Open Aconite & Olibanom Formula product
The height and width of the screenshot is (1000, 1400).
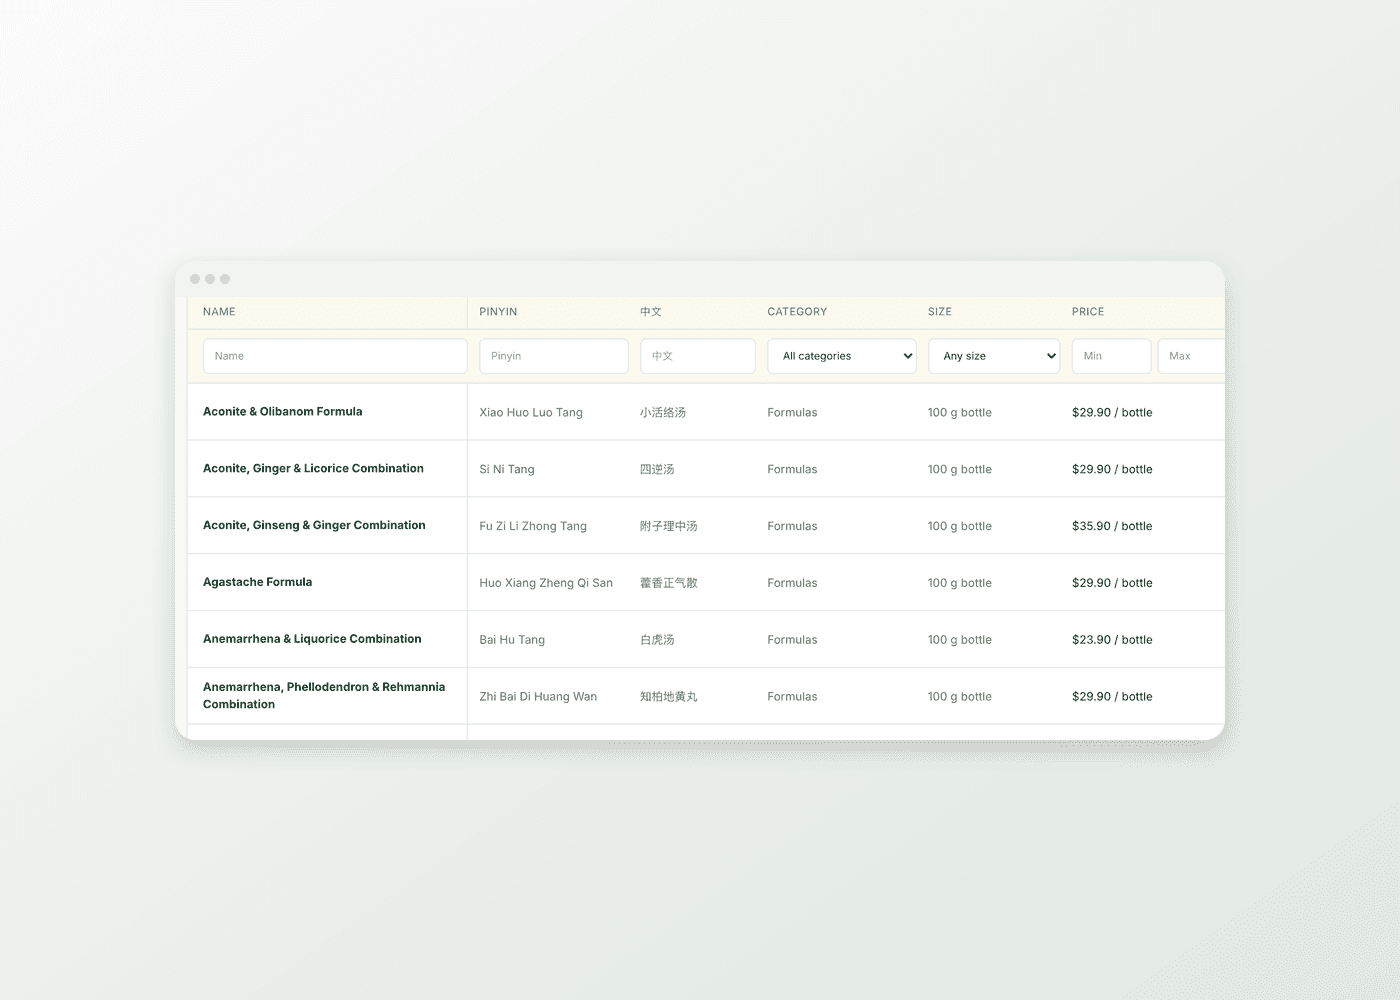click(x=283, y=412)
